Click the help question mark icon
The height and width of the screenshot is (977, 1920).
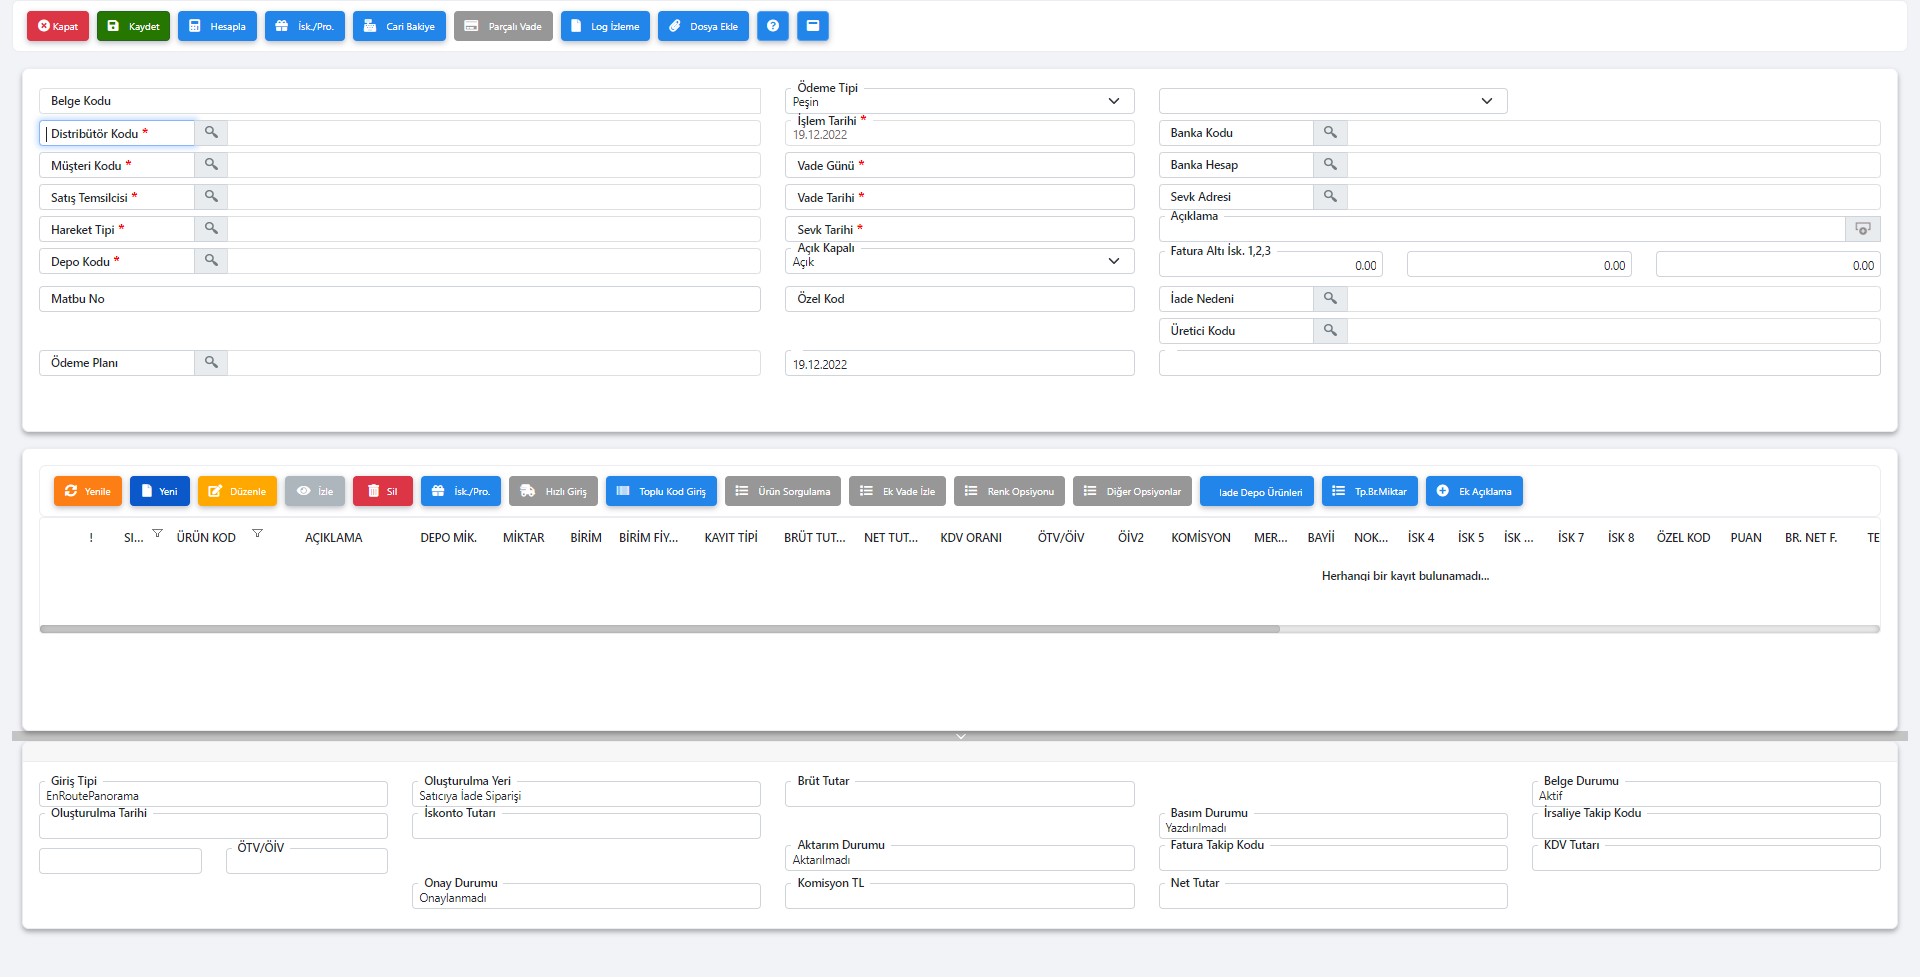point(772,26)
